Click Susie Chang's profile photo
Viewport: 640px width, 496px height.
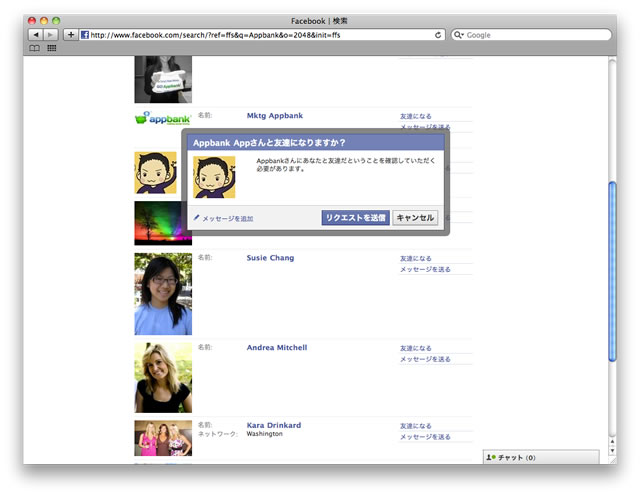(x=163, y=294)
